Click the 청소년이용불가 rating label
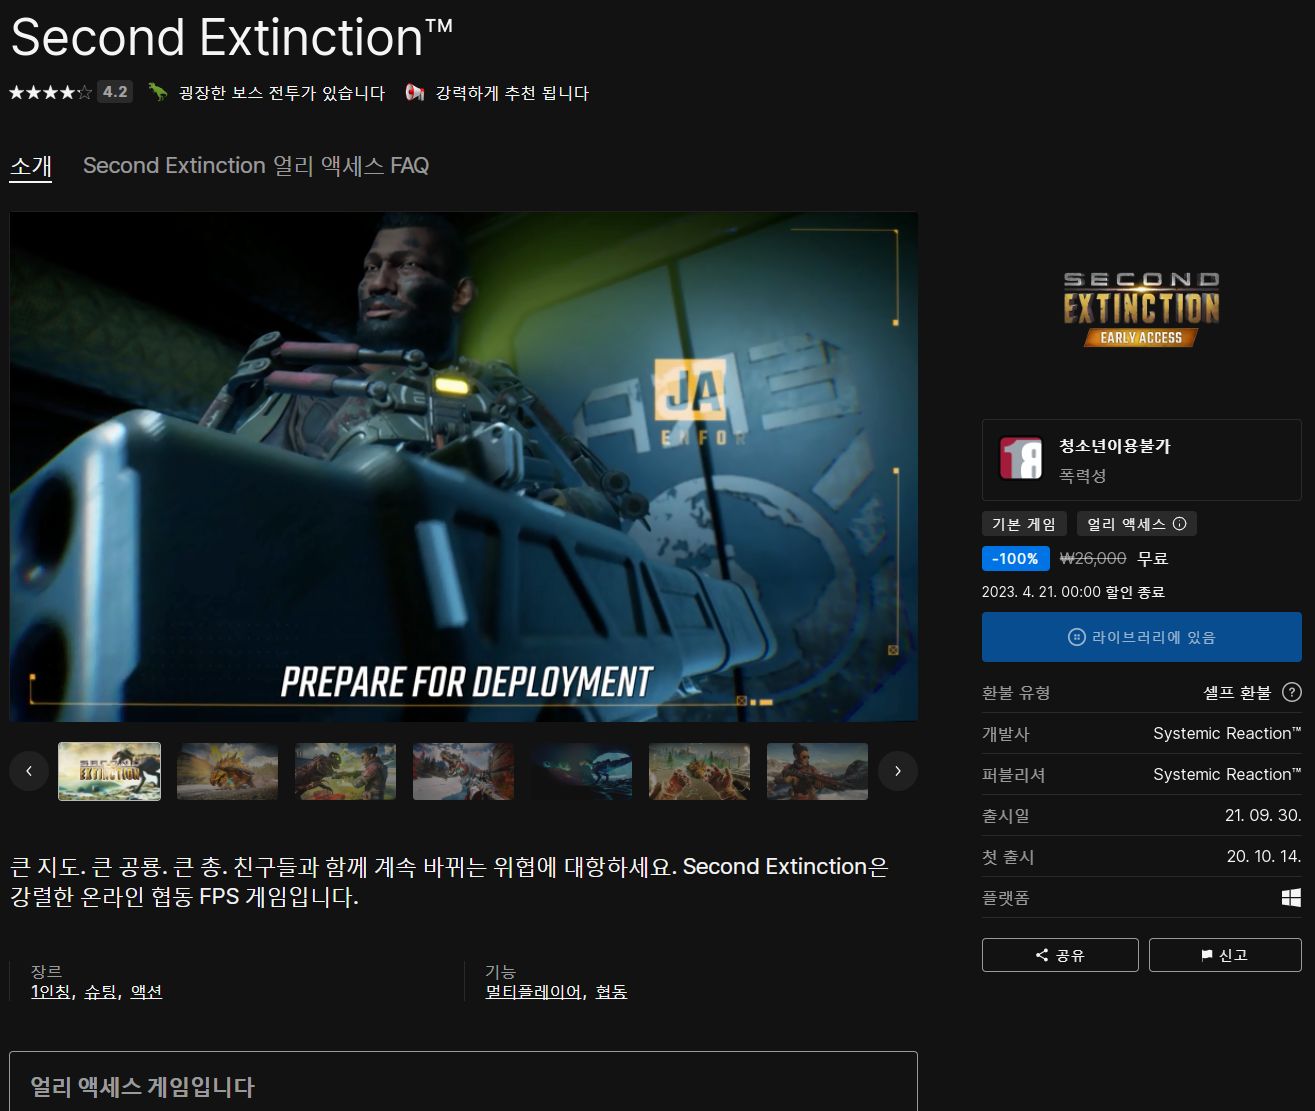 click(1115, 446)
